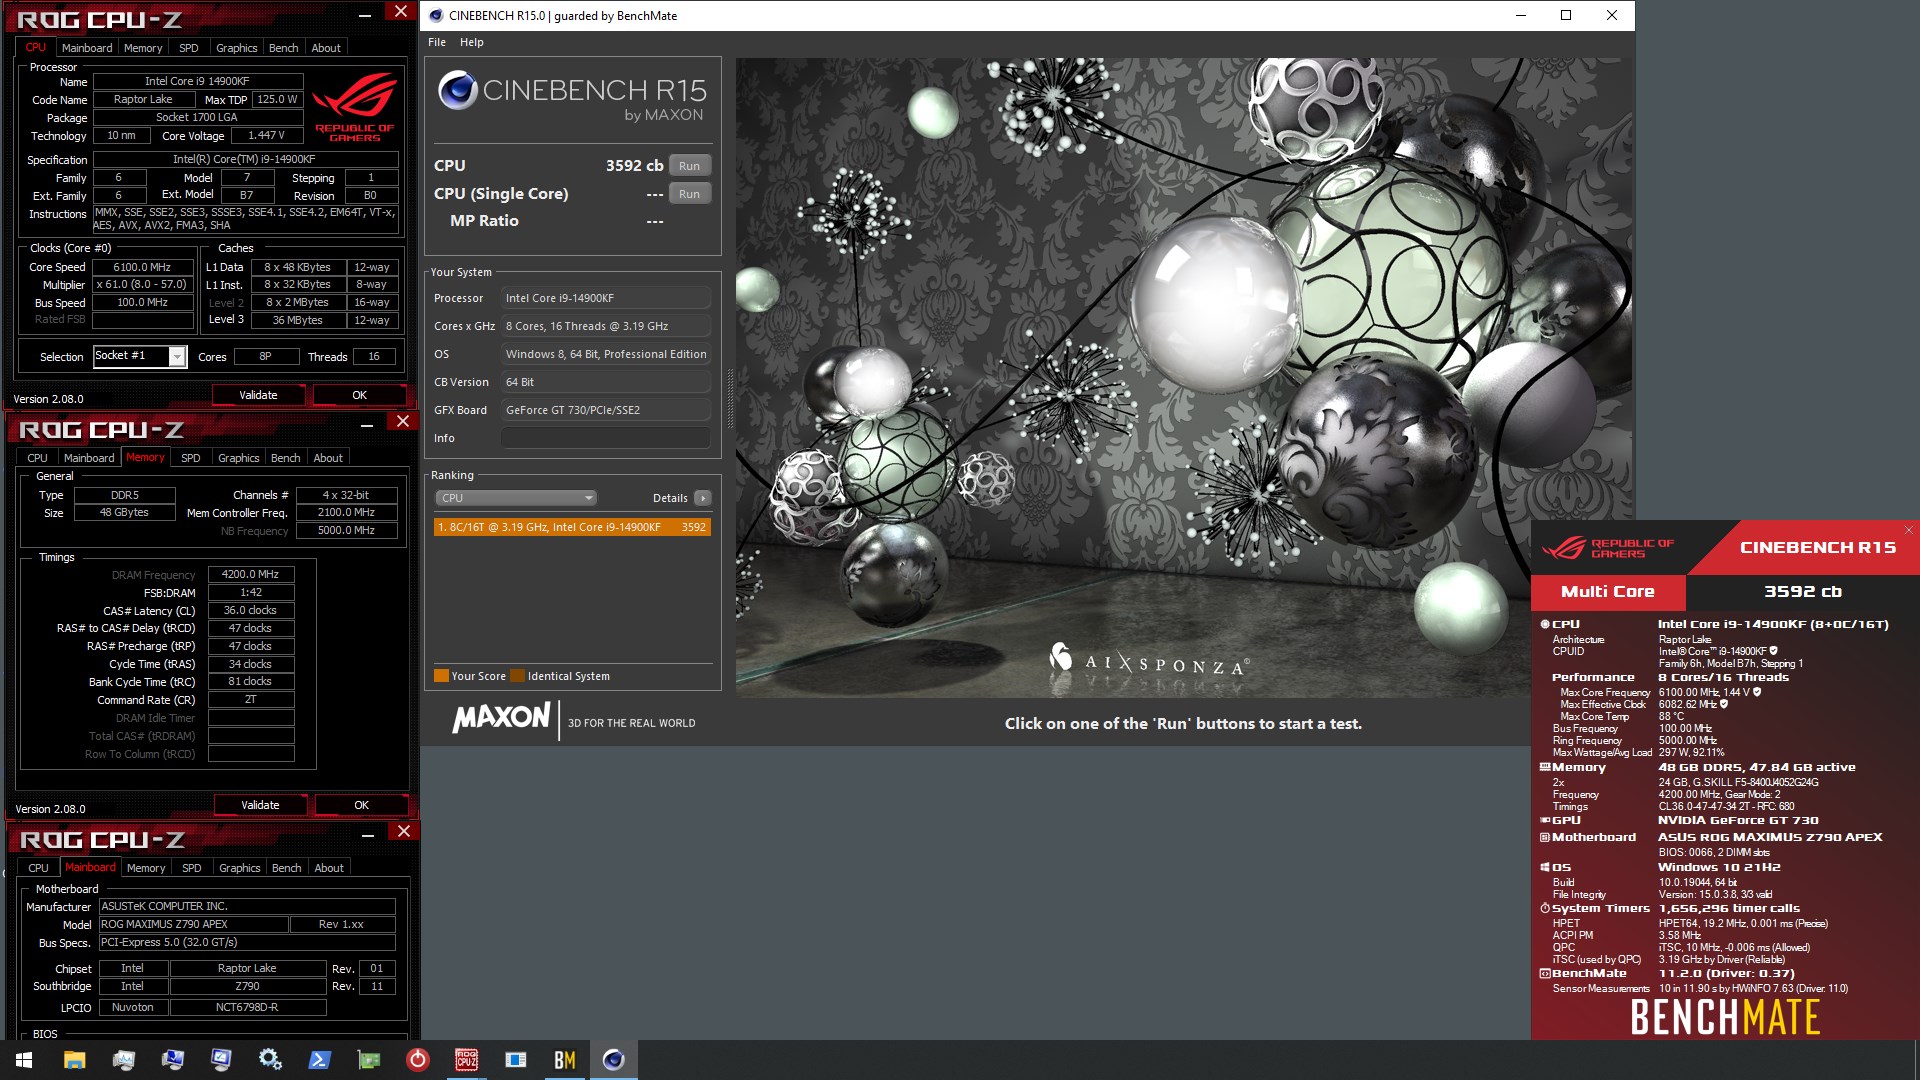Click the BENCHMATE logo at panel bottom
This screenshot has width=1920, height=1080.
pyautogui.click(x=1725, y=1017)
